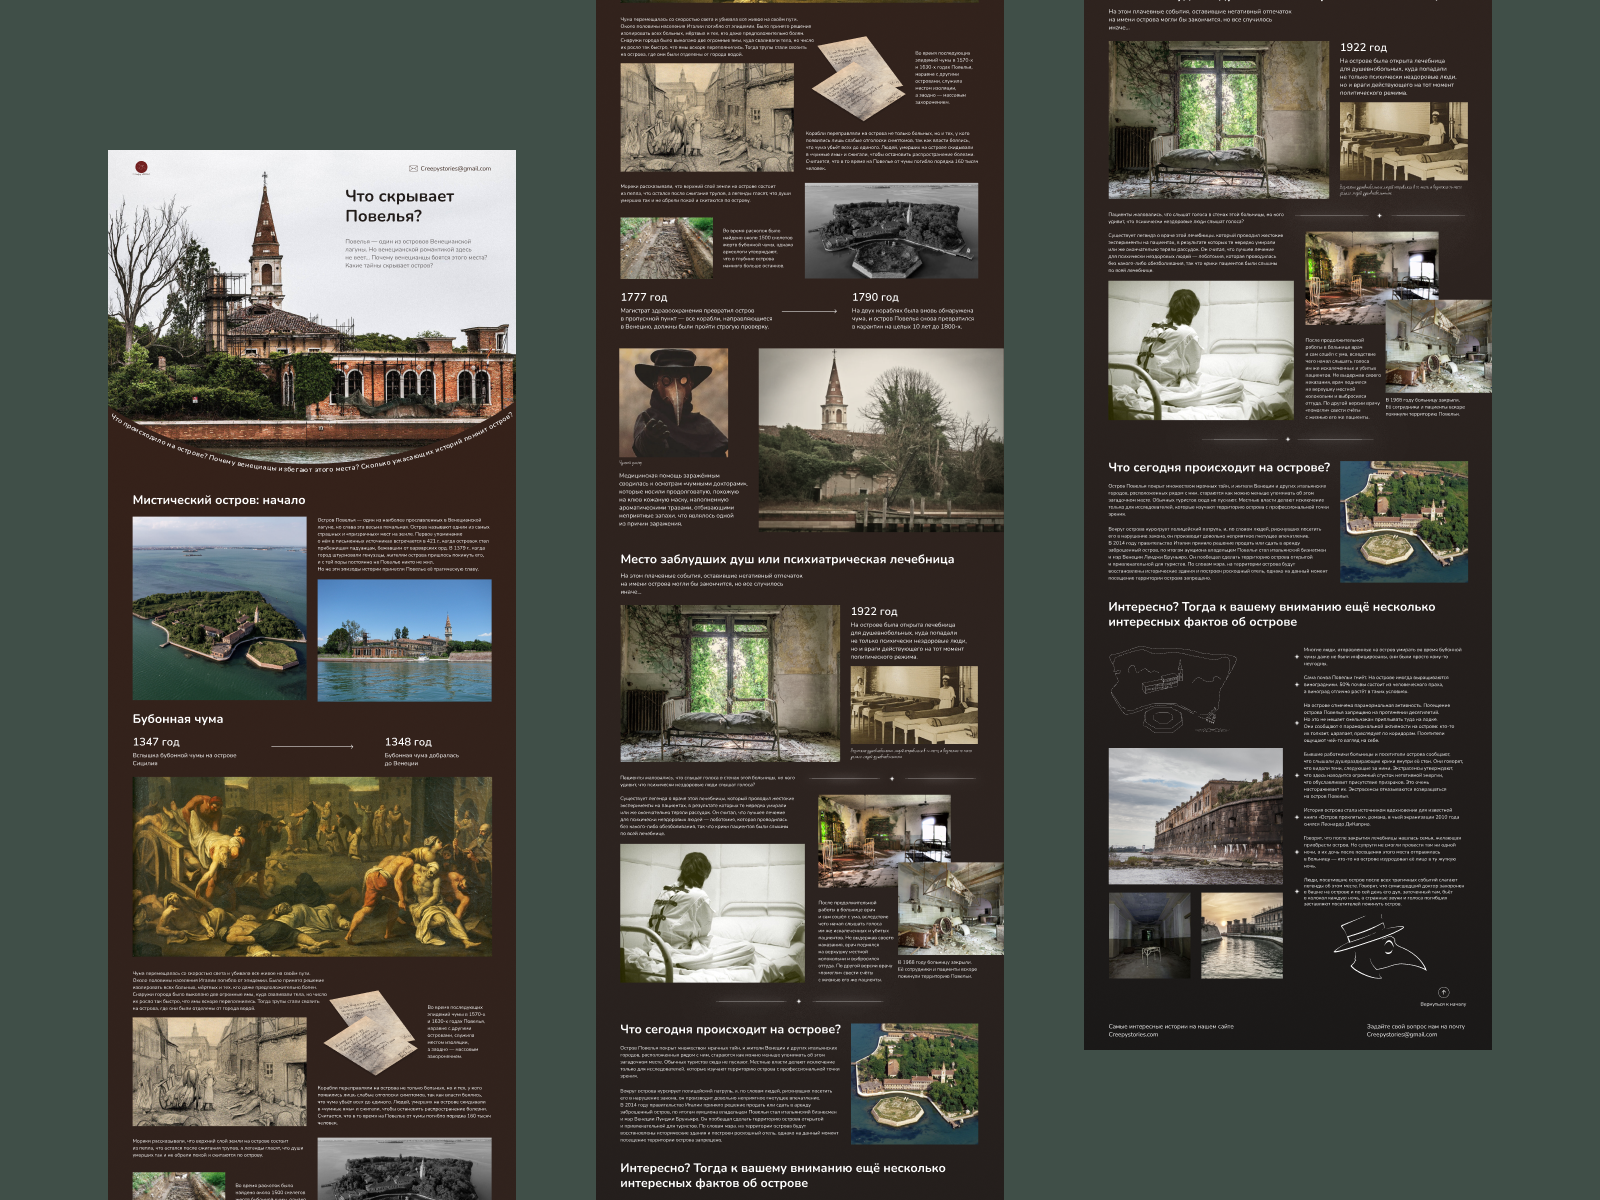1600x1200 pixels.
Task: Open the blue-water waterfront building photo
Action: click(405, 640)
